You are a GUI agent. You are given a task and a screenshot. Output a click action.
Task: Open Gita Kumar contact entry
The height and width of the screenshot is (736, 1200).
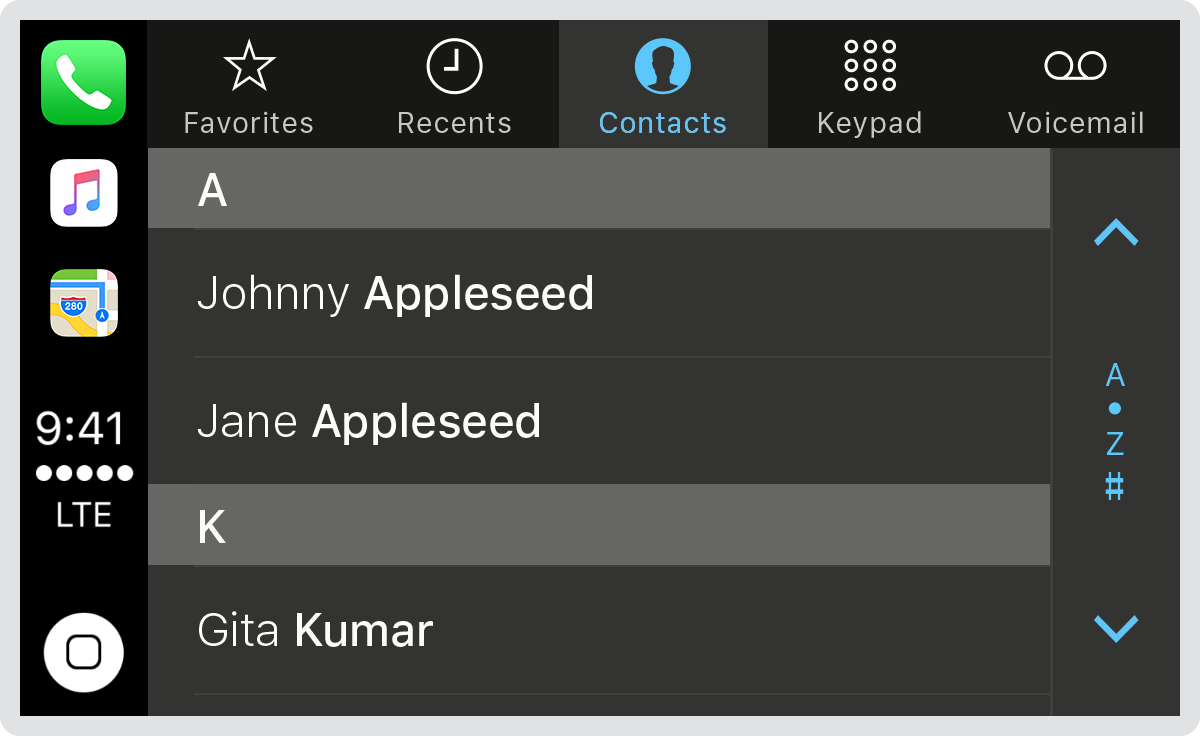point(600,630)
